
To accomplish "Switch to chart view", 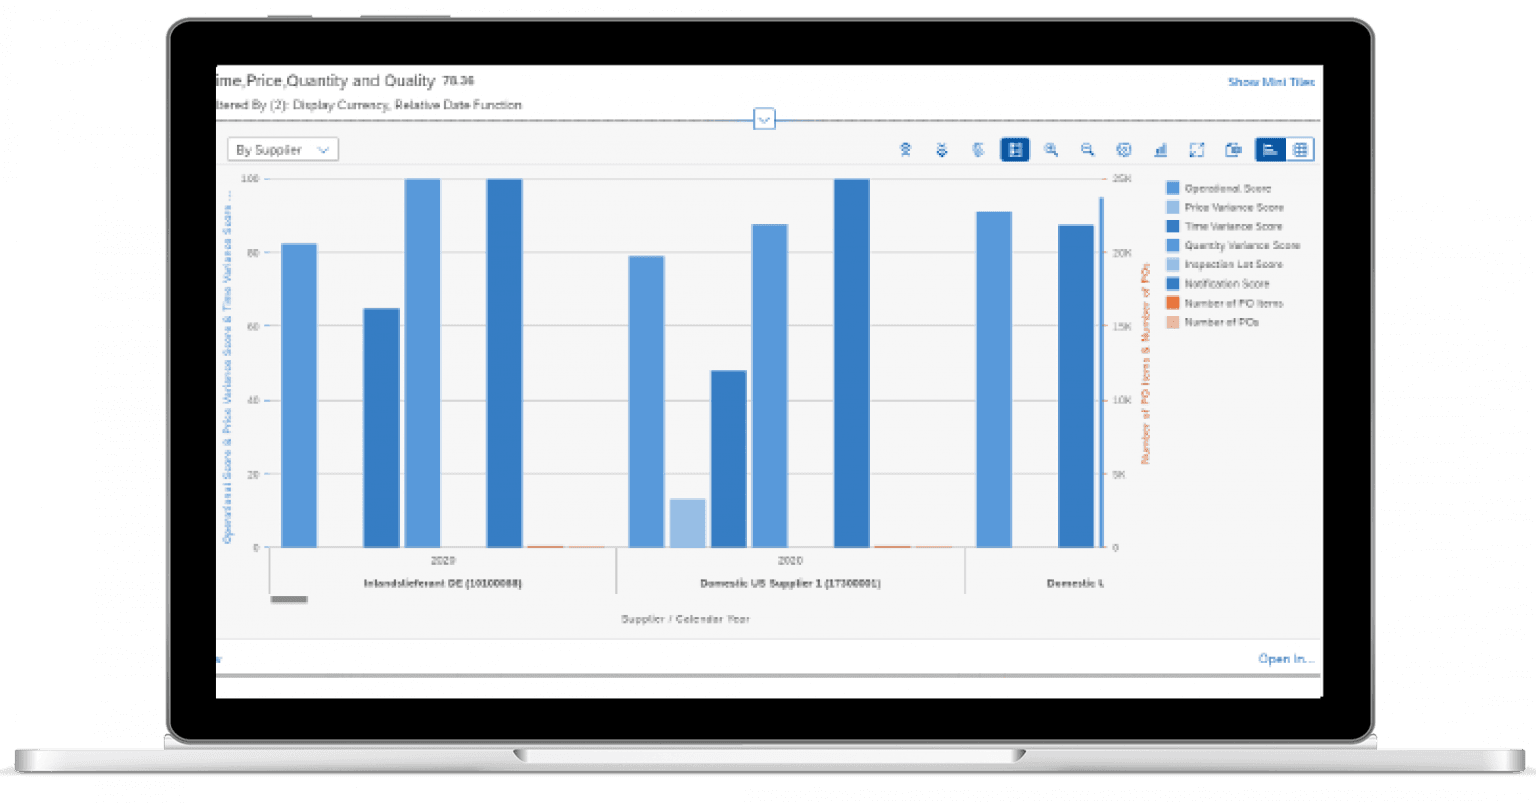I will 1270,150.
